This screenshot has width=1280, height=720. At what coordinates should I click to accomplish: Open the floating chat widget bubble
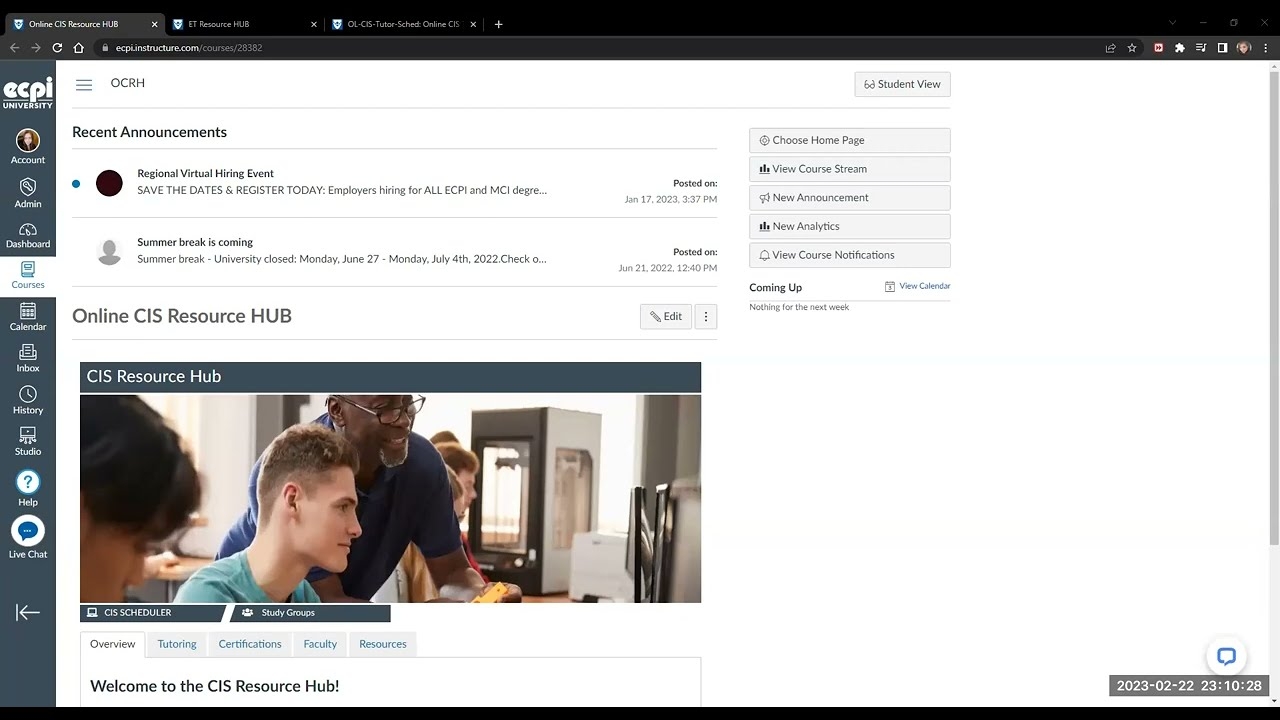[1226, 657]
